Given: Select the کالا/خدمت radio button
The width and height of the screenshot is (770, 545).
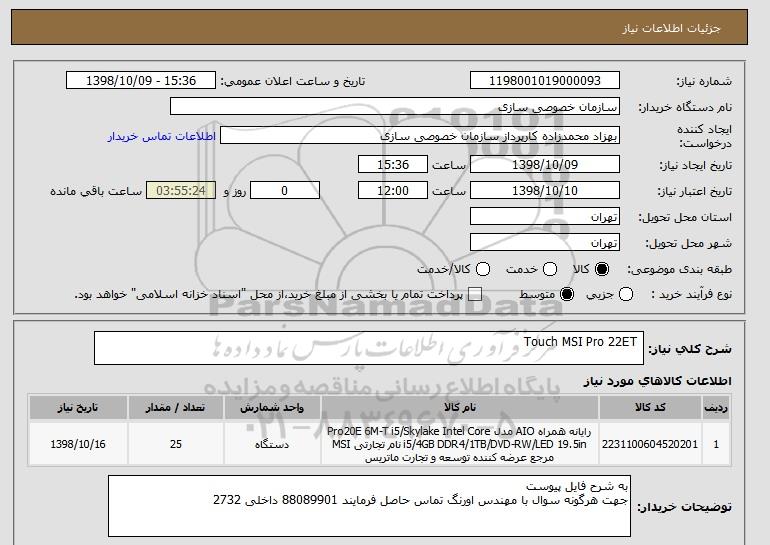Looking at the screenshot, I should tap(483, 269).
